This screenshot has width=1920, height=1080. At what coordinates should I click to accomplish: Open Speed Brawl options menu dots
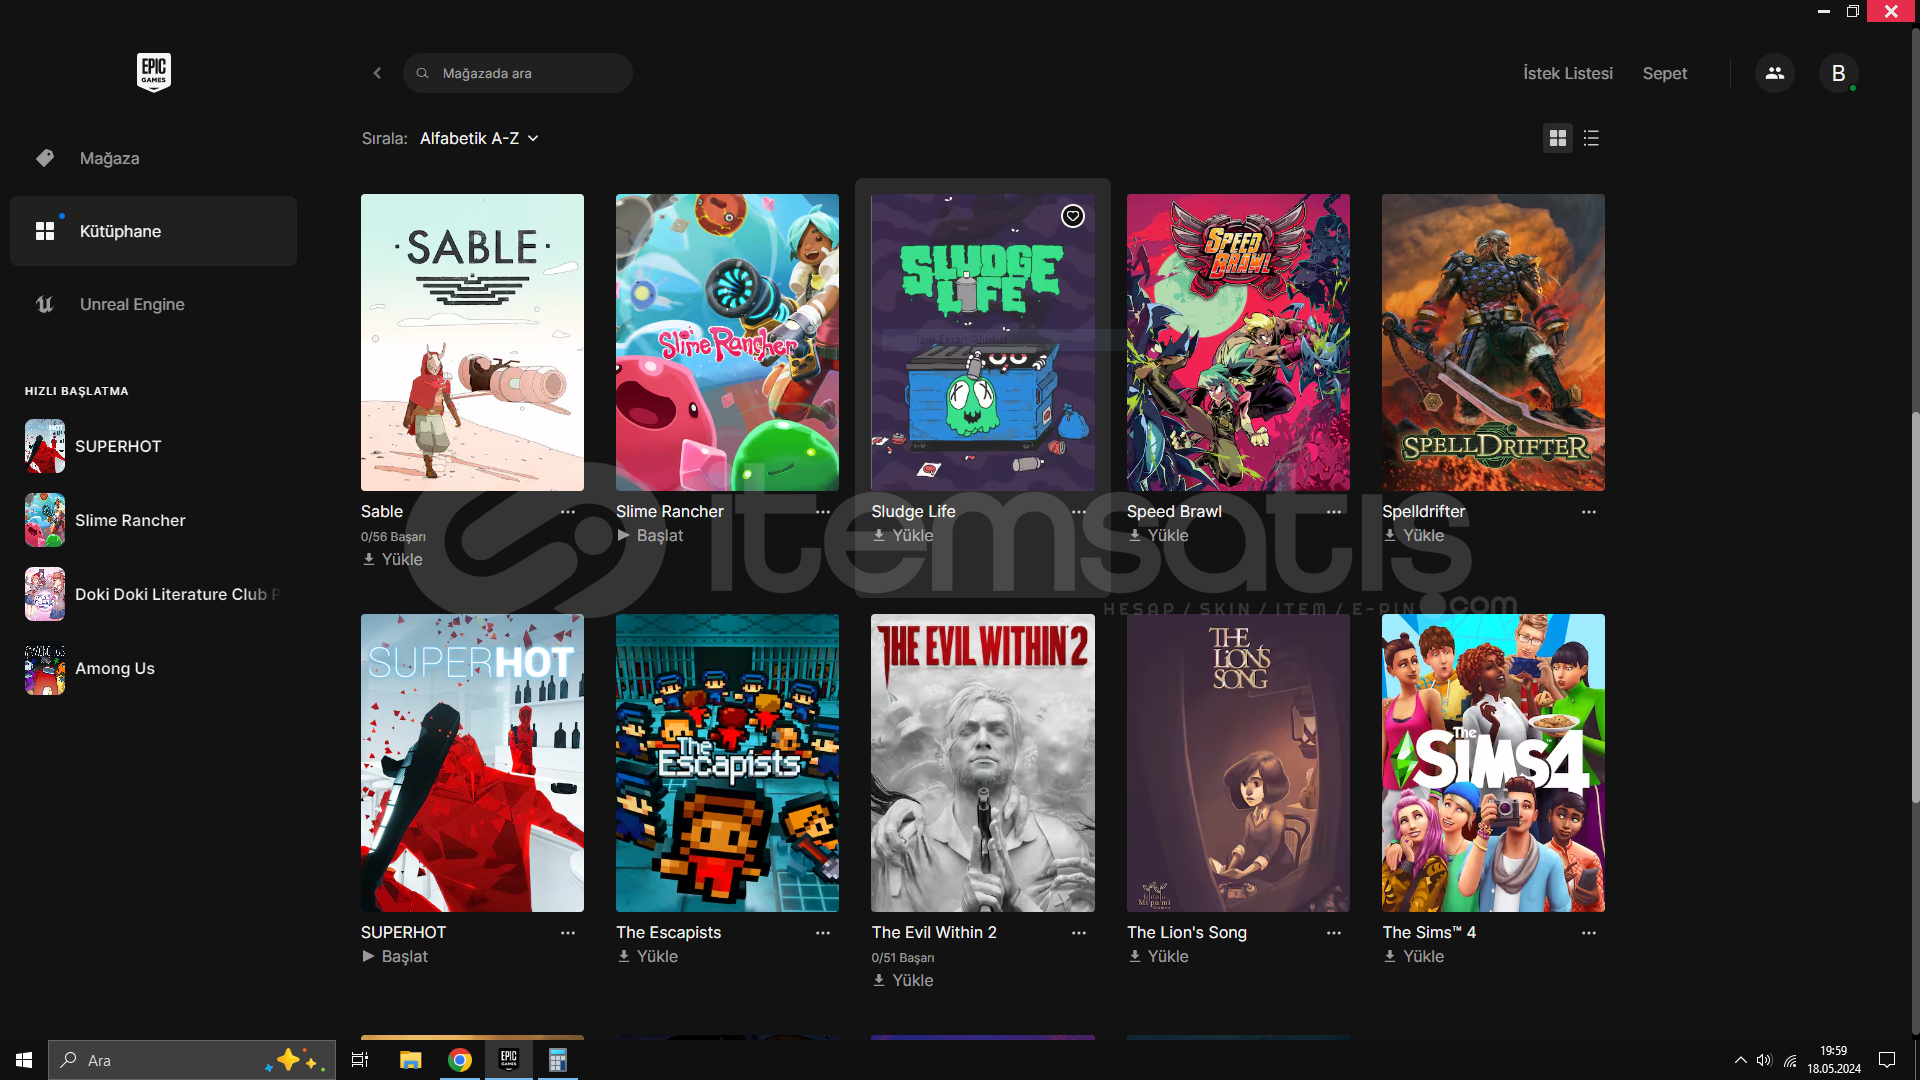tap(1334, 512)
